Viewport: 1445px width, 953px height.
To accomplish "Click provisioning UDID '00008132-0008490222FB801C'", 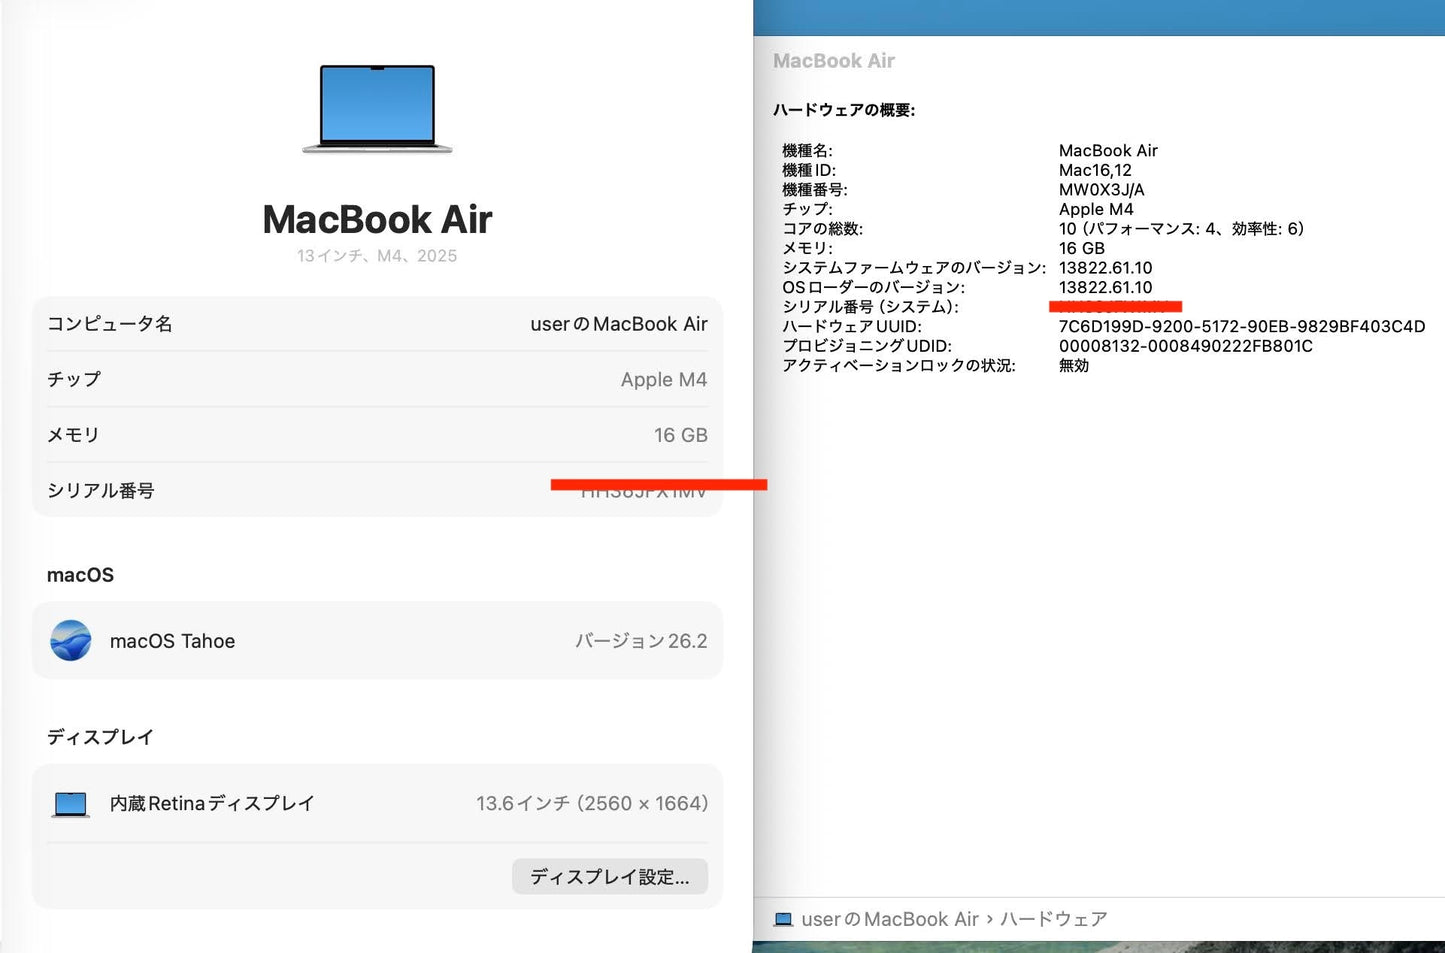I will pyautogui.click(x=1186, y=346).
